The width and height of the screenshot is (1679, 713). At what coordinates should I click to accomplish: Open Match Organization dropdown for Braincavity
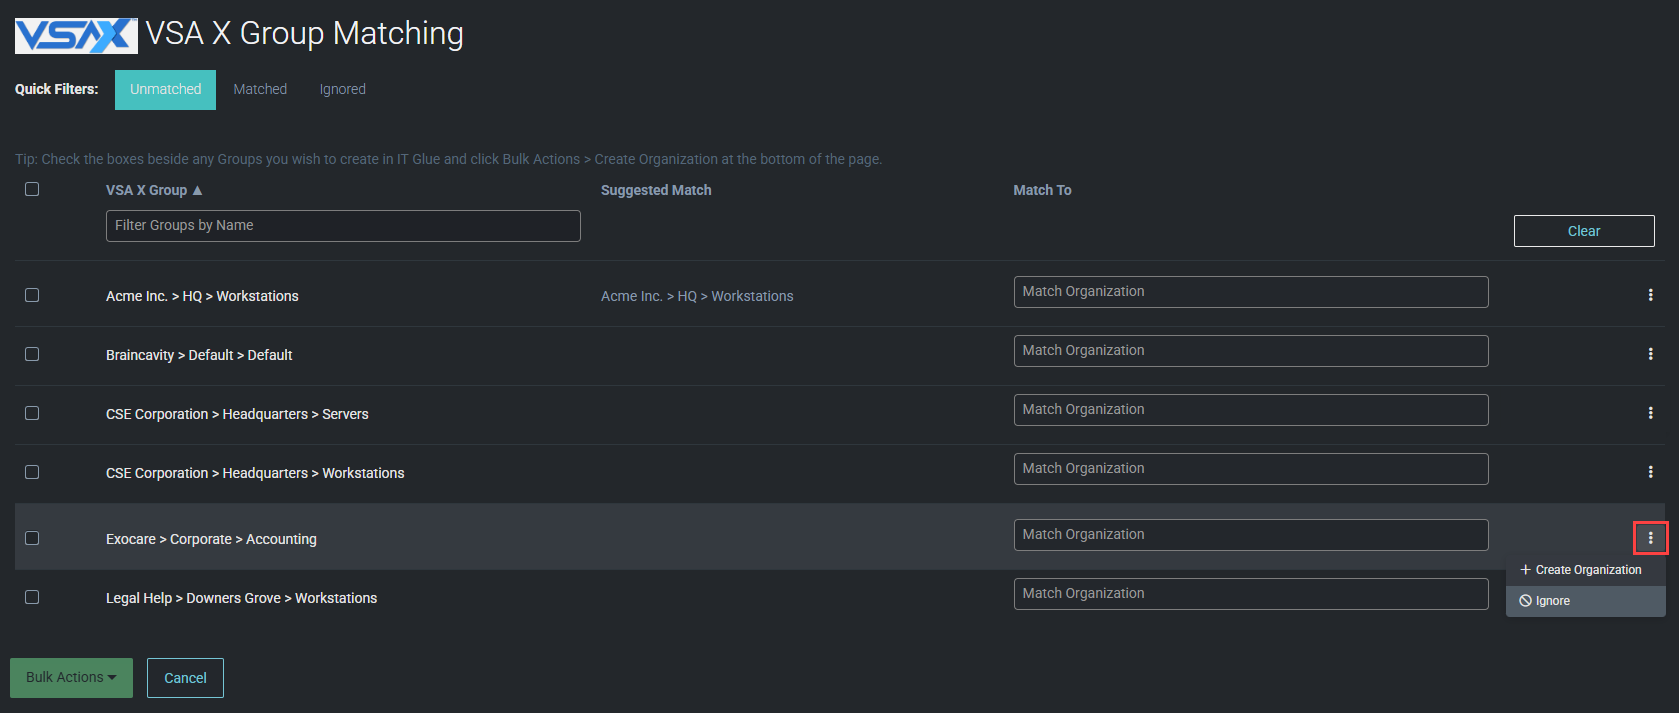click(1250, 351)
